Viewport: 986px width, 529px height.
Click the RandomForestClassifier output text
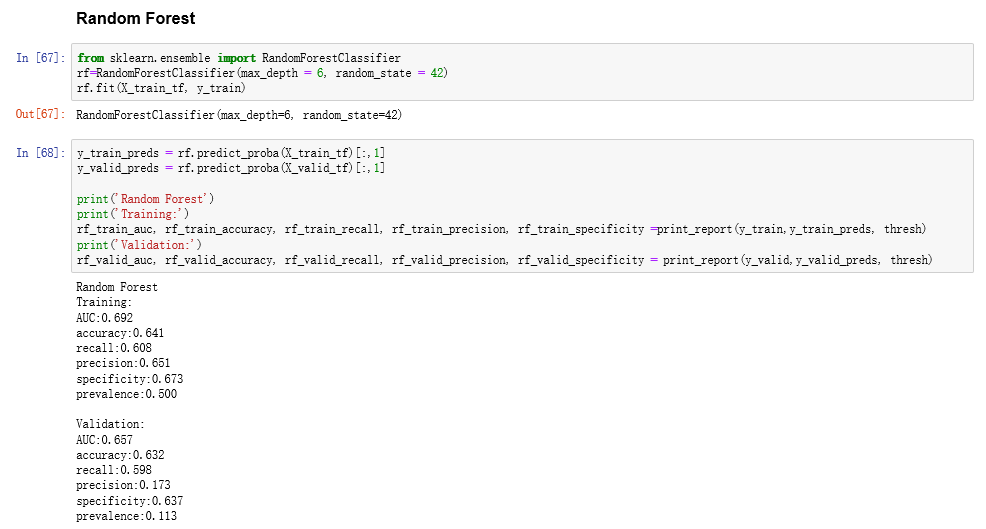[x=239, y=115]
